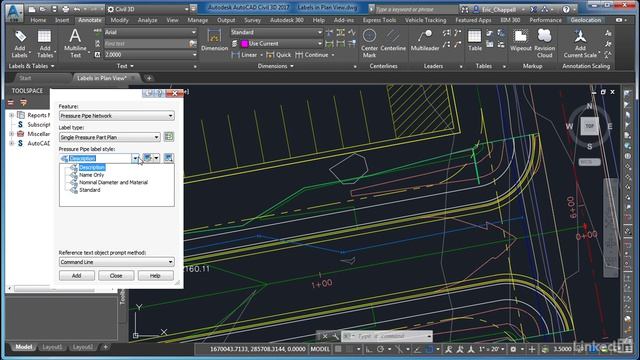Open the Analyze ribbon tab
640x360 pixels.
[x=147, y=20]
